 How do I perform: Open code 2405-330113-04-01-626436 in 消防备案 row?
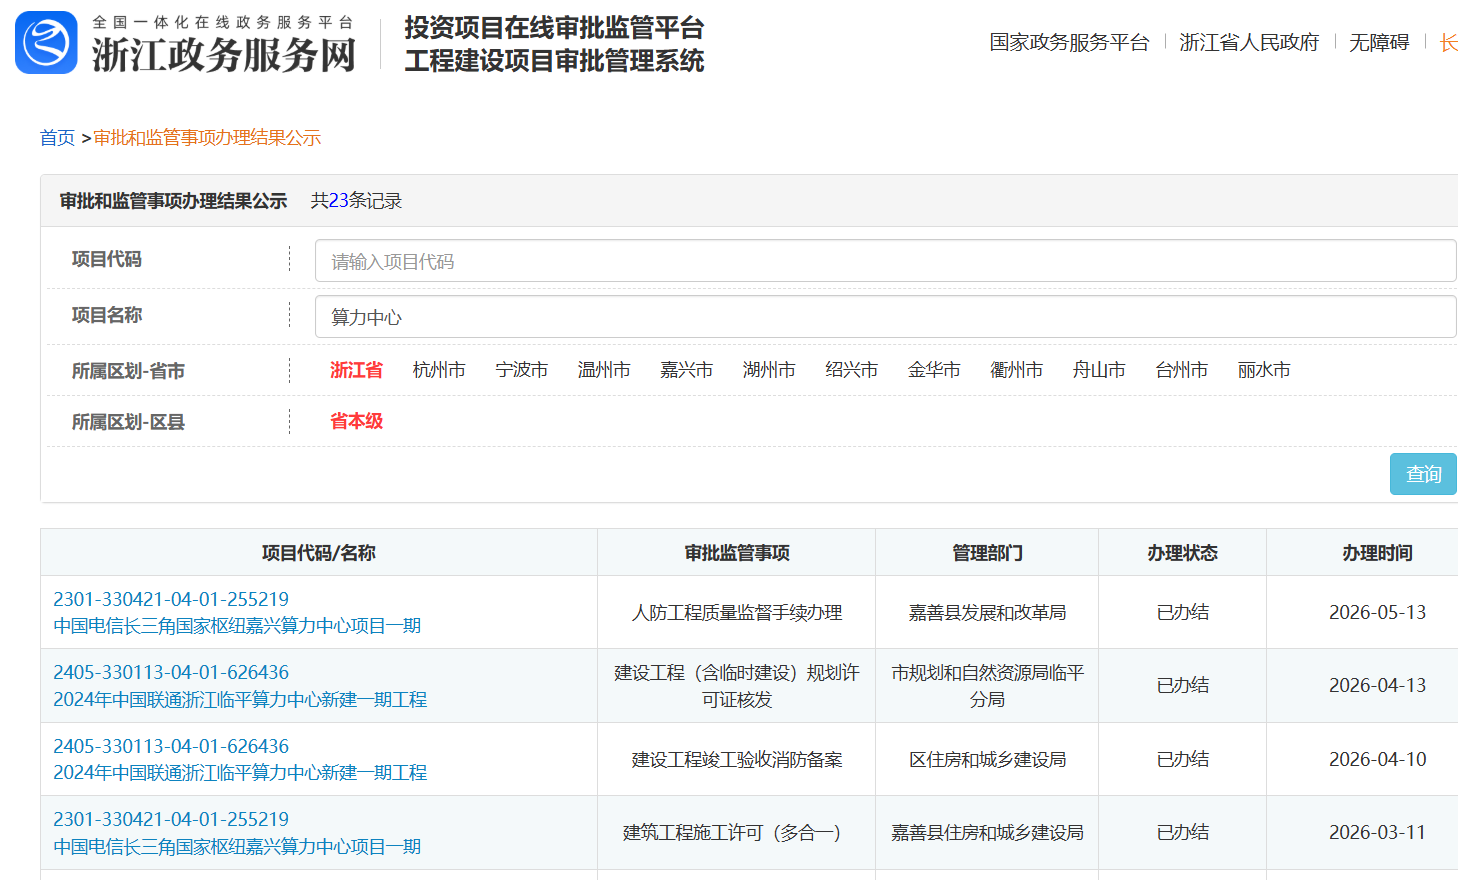click(171, 746)
